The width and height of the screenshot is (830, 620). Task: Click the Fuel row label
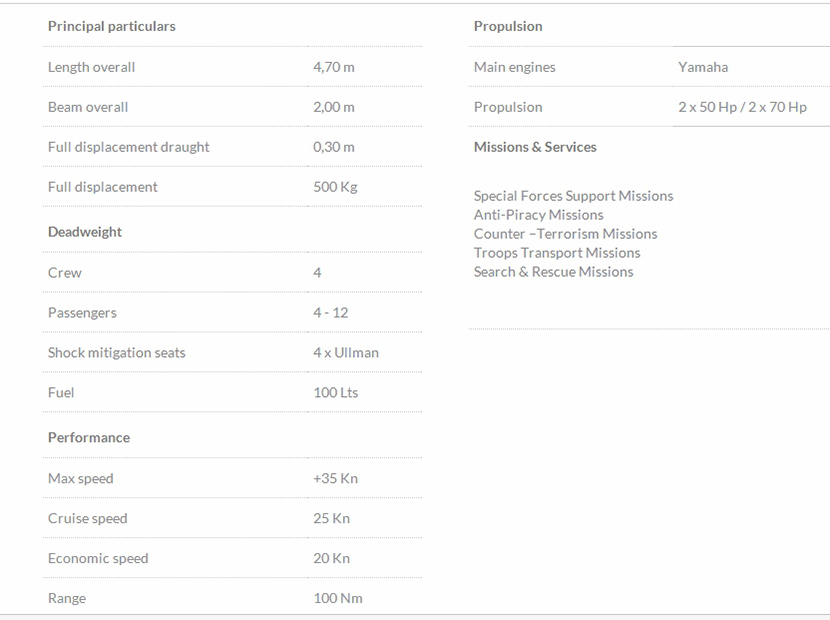coord(61,393)
